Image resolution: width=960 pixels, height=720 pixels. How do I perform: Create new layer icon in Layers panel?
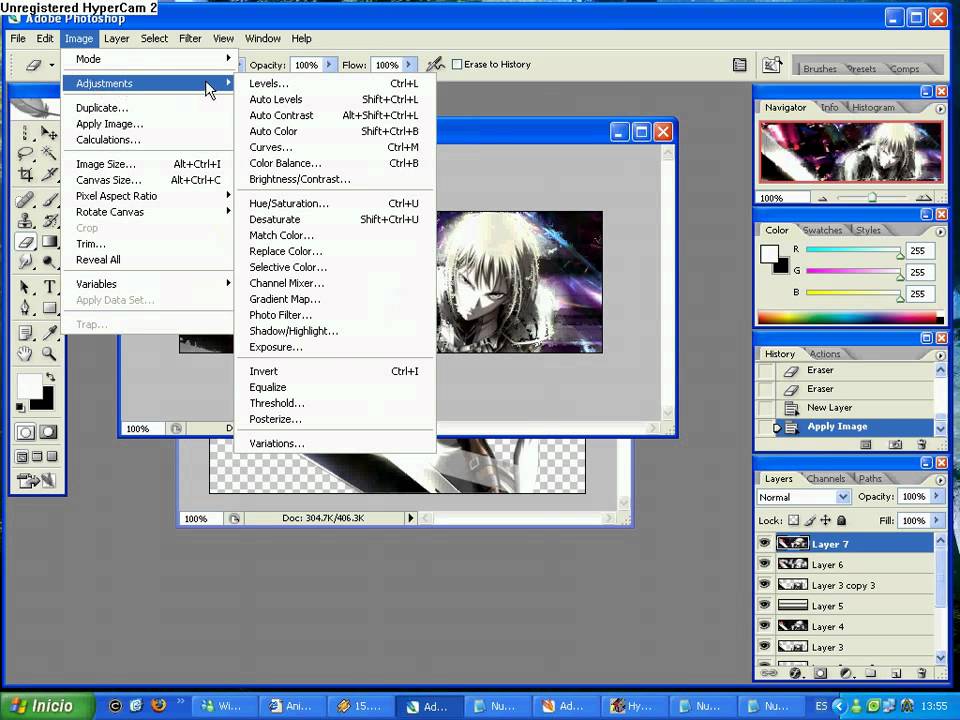[x=896, y=673]
